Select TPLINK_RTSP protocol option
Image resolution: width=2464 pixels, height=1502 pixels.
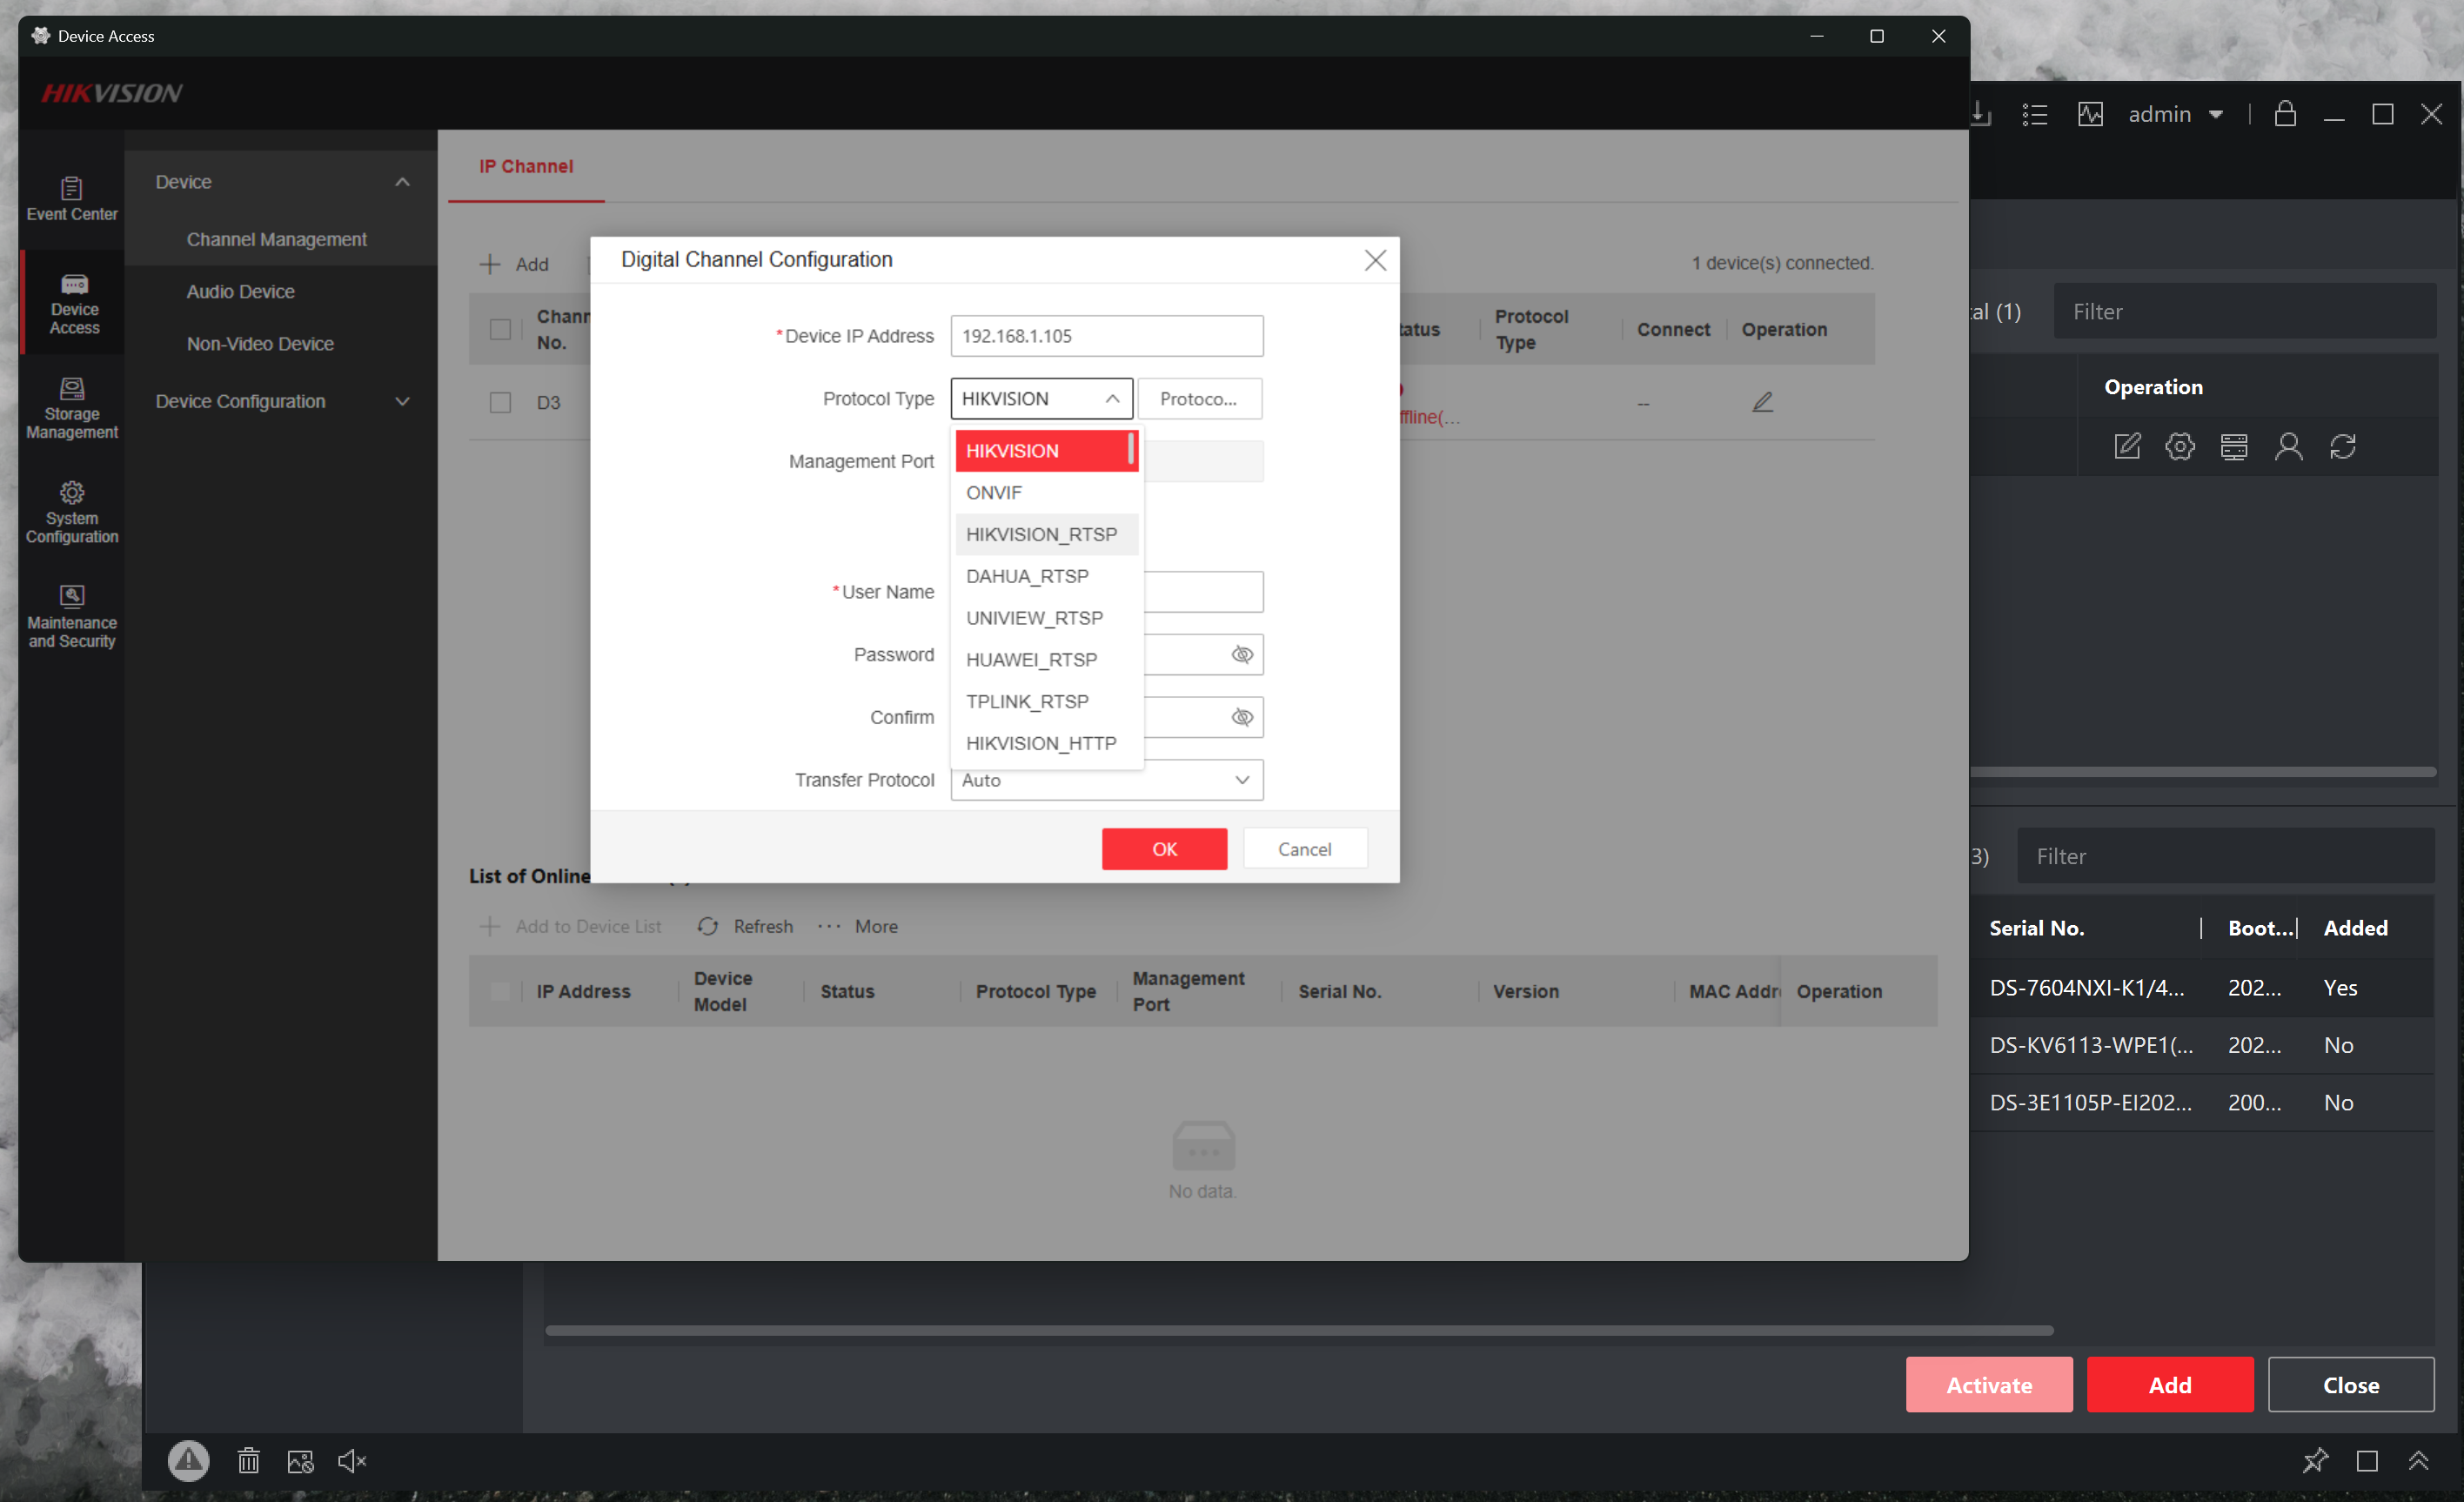pyautogui.click(x=1046, y=702)
